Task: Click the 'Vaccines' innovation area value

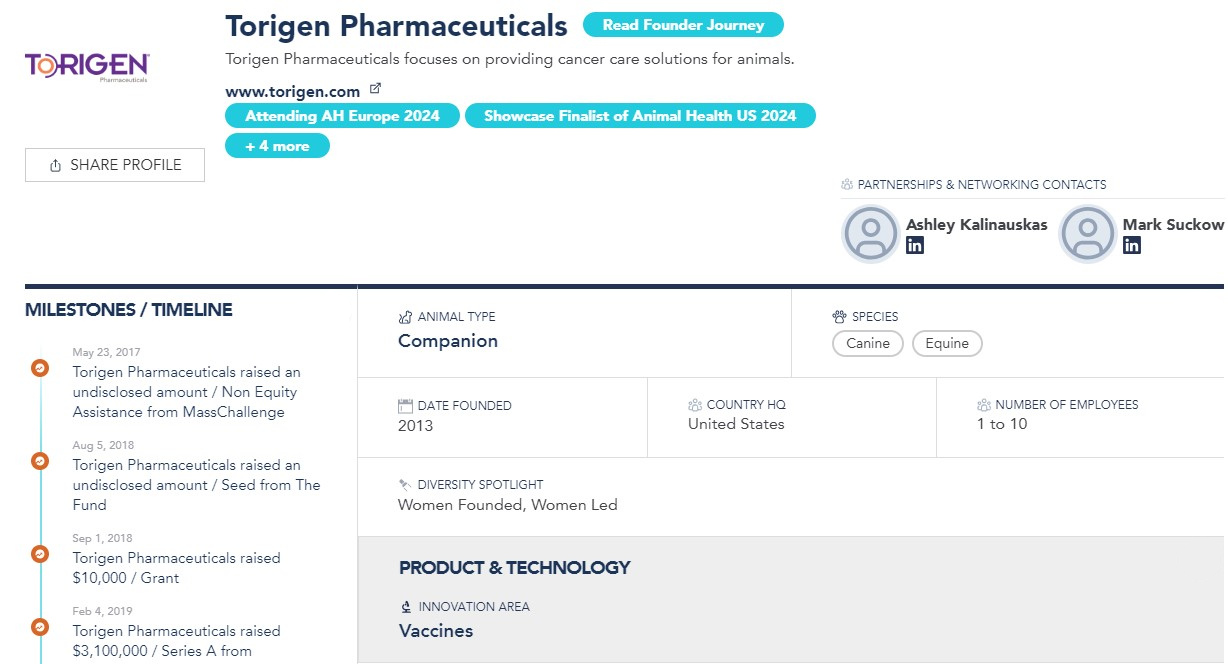Action: pyautogui.click(x=436, y=631)
